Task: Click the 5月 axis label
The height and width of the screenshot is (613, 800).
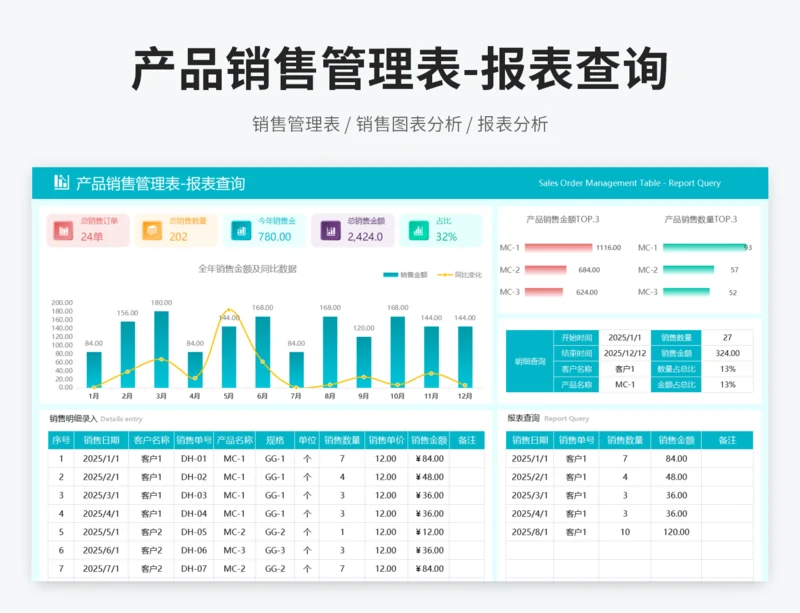Action: click(x=229, y=396)
